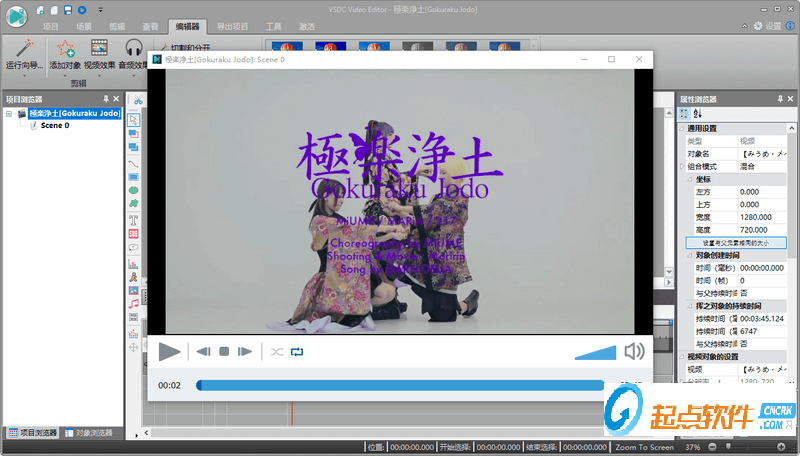Viewport: 800px width, 456px height.
Task: Expand the arrow under 运行向导
Action: coord(24,75)
